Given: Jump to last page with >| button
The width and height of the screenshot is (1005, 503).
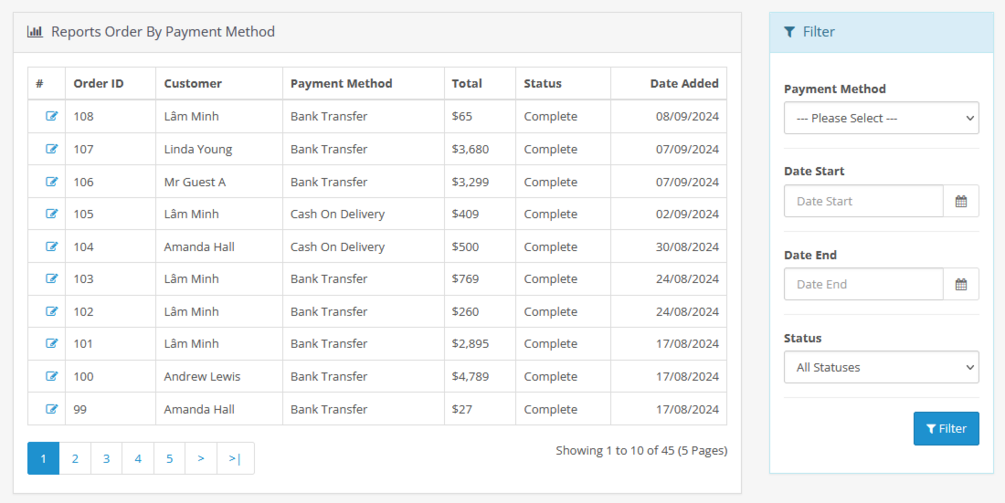Looking at the screenshot, I should pyautogui.click(x=235, y=458).
